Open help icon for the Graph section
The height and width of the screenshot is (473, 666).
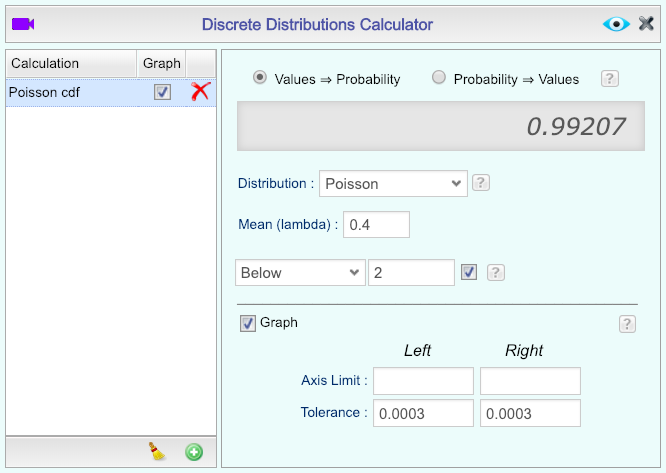tap(627, 324)
